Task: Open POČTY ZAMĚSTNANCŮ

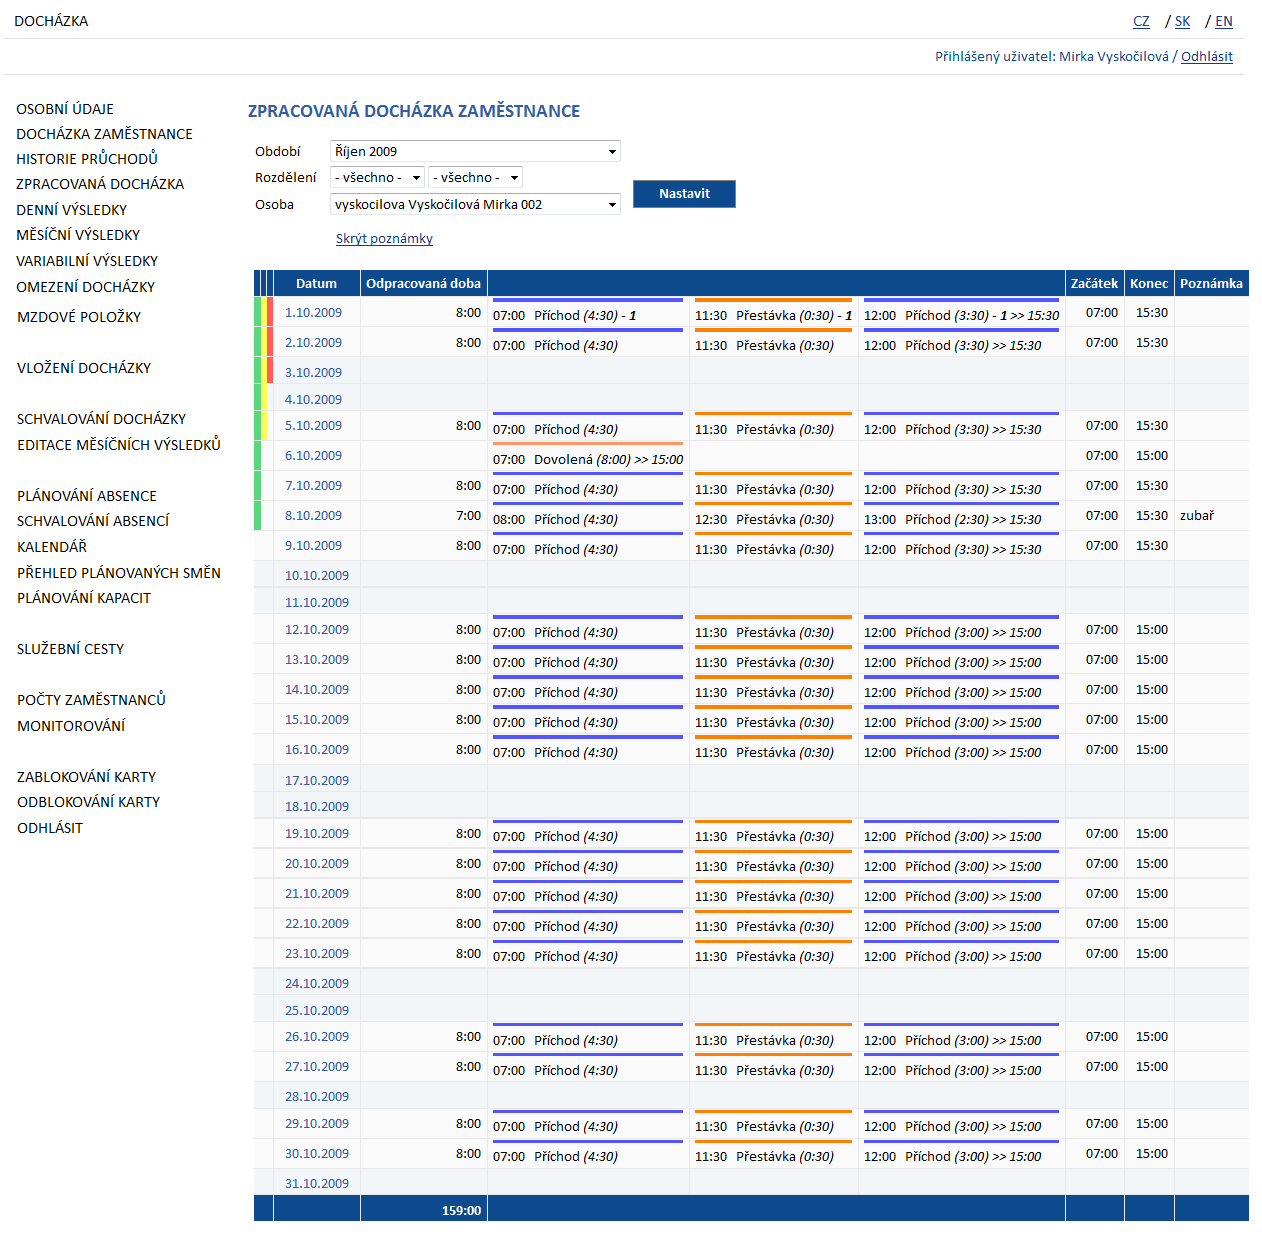Action: click(91, 700)
